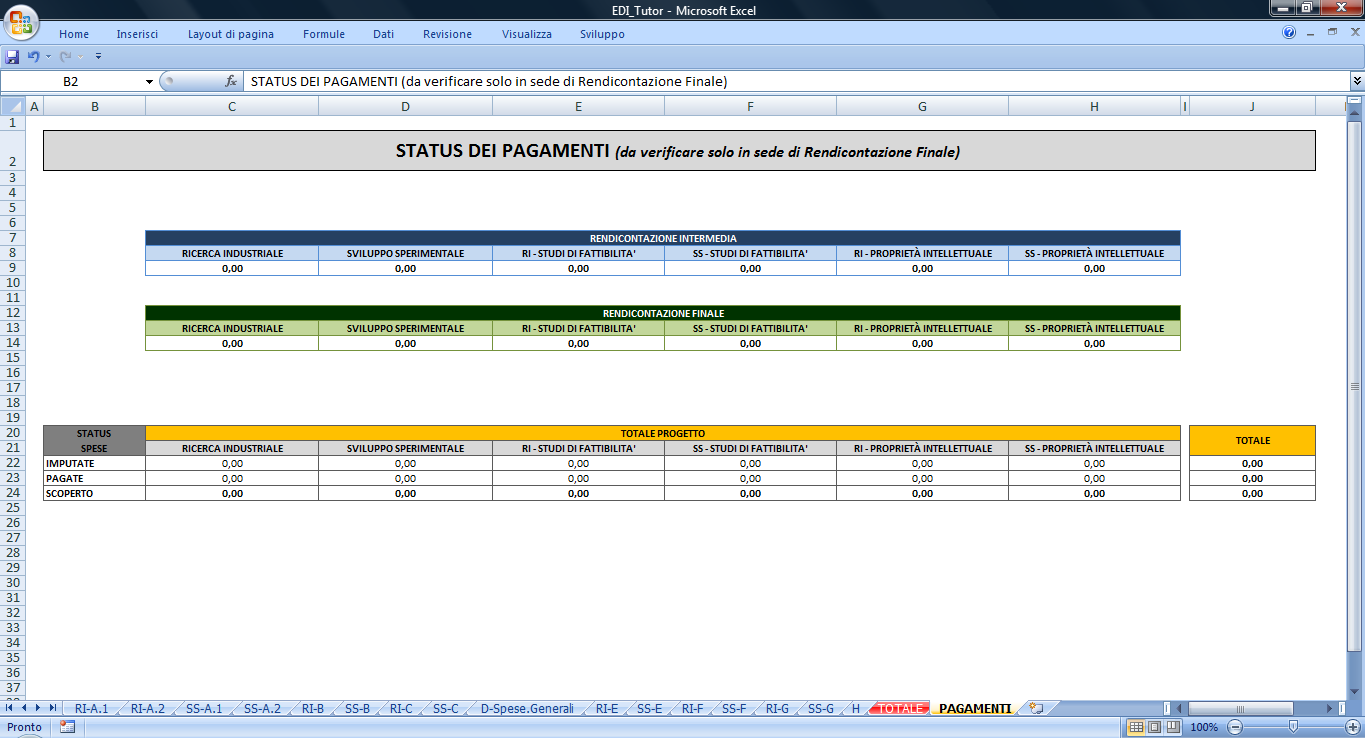Select the RENDICONTAZIONE FINALE header cell
Image resolution: width=1365 pixels, height=738 pixels.
pos(663,313)
